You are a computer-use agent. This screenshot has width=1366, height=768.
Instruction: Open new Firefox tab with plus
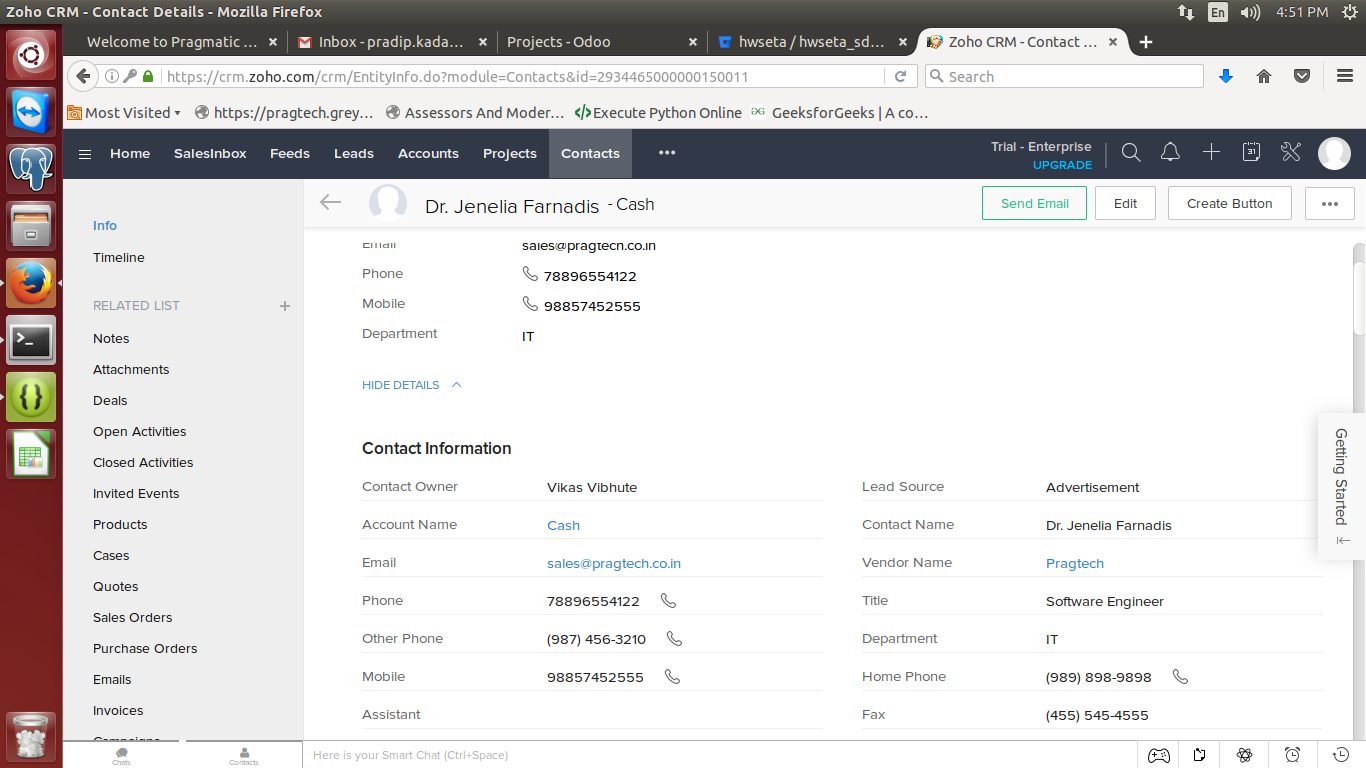coord(1146,42)
